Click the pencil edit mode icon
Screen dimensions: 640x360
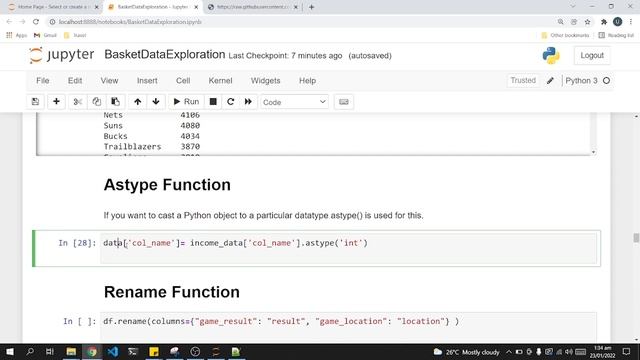coord(550,81)
